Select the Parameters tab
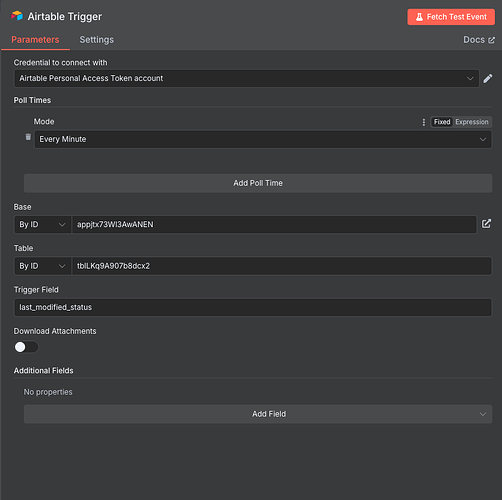This screenshot has height=500, width=502. pos(35,40)
